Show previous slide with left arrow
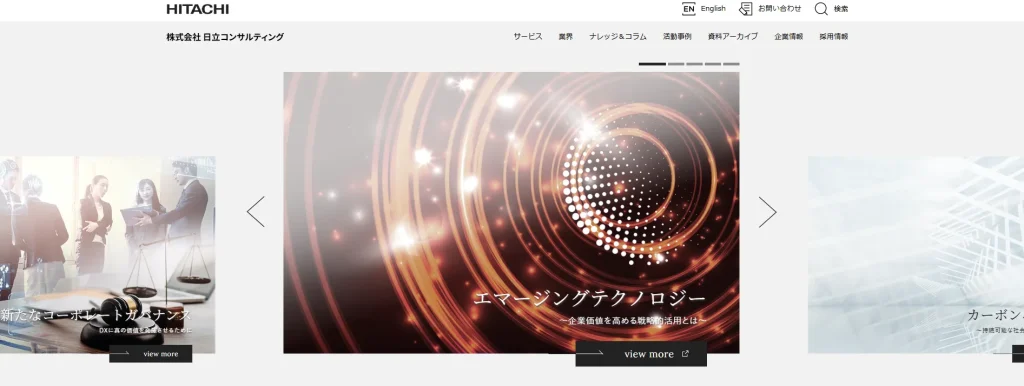 [x=256, y=212]
